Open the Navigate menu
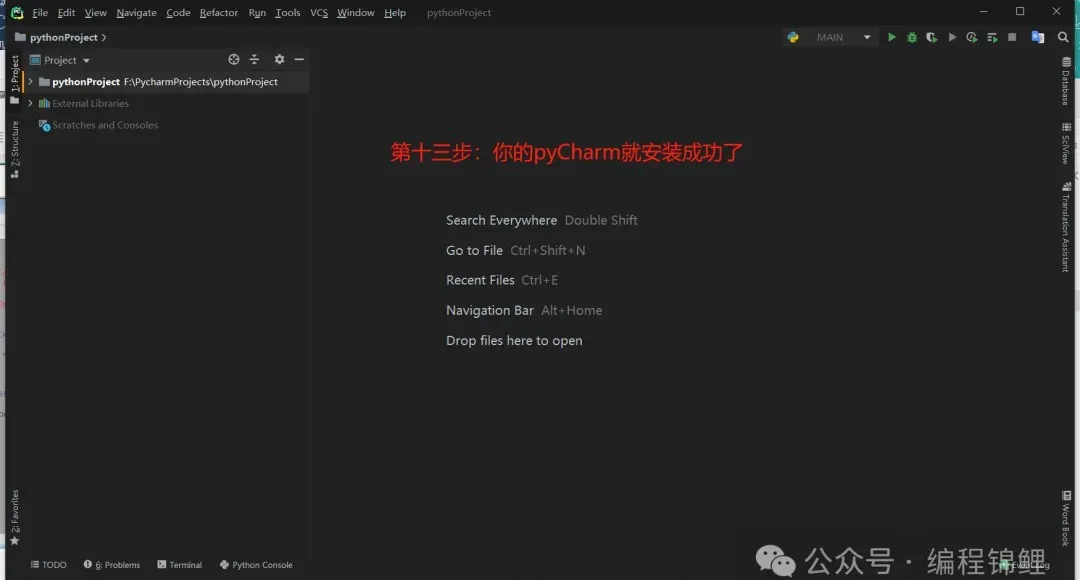1080x580 pixels. (x=136, y=12)
